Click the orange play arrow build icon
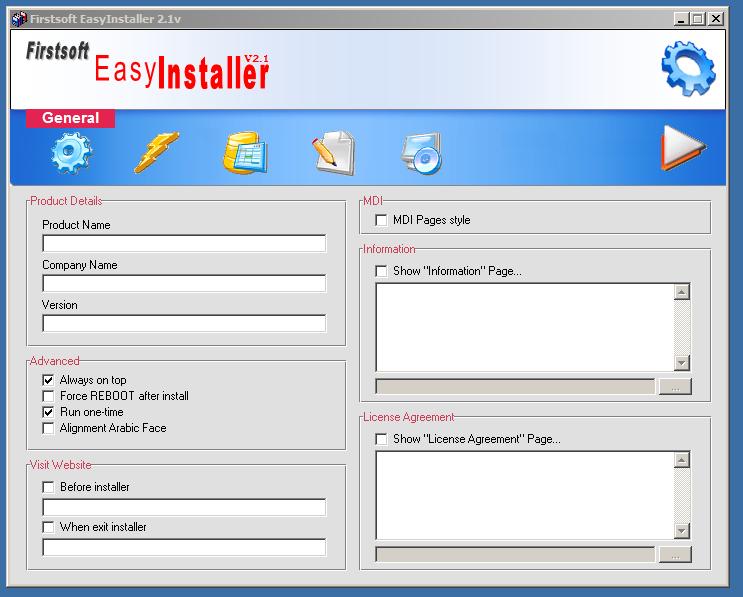This screenshot has height=597, width=743. (683, 147)
